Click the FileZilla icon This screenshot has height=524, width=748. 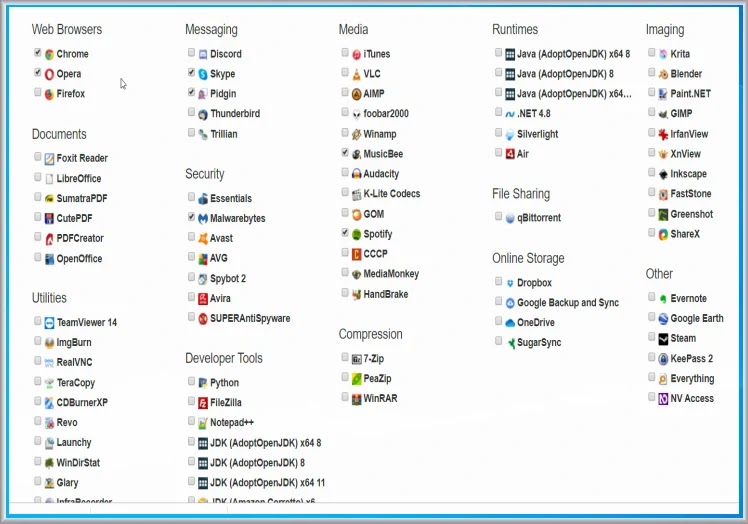[x=203, y=403]
